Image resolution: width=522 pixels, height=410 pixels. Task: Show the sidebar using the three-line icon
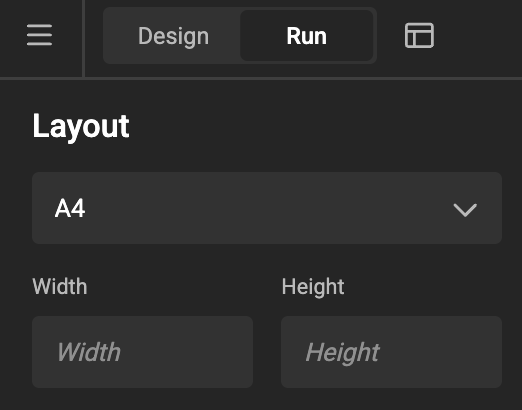(39, 35)
